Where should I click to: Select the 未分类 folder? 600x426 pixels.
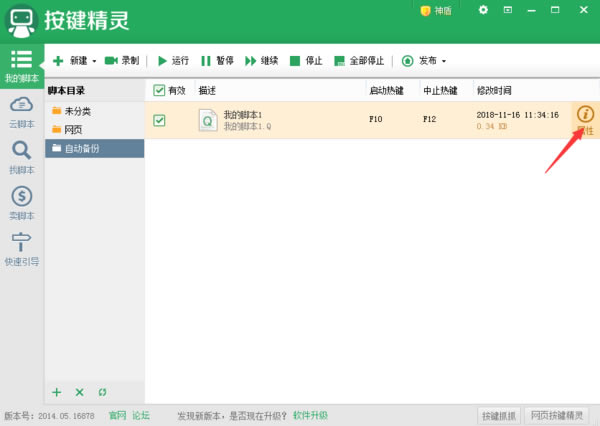78,111
